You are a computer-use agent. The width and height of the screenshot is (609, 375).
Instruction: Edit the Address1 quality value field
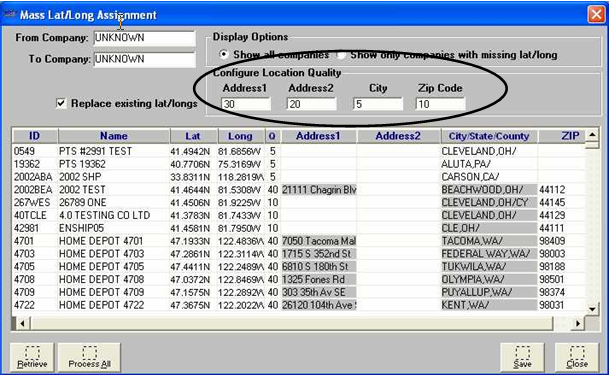point(246,104)
